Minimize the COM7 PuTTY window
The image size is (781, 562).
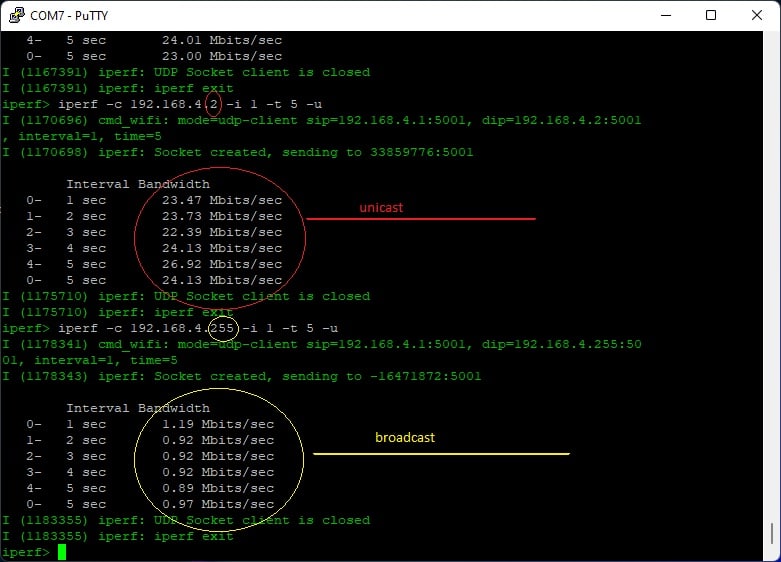665,15
